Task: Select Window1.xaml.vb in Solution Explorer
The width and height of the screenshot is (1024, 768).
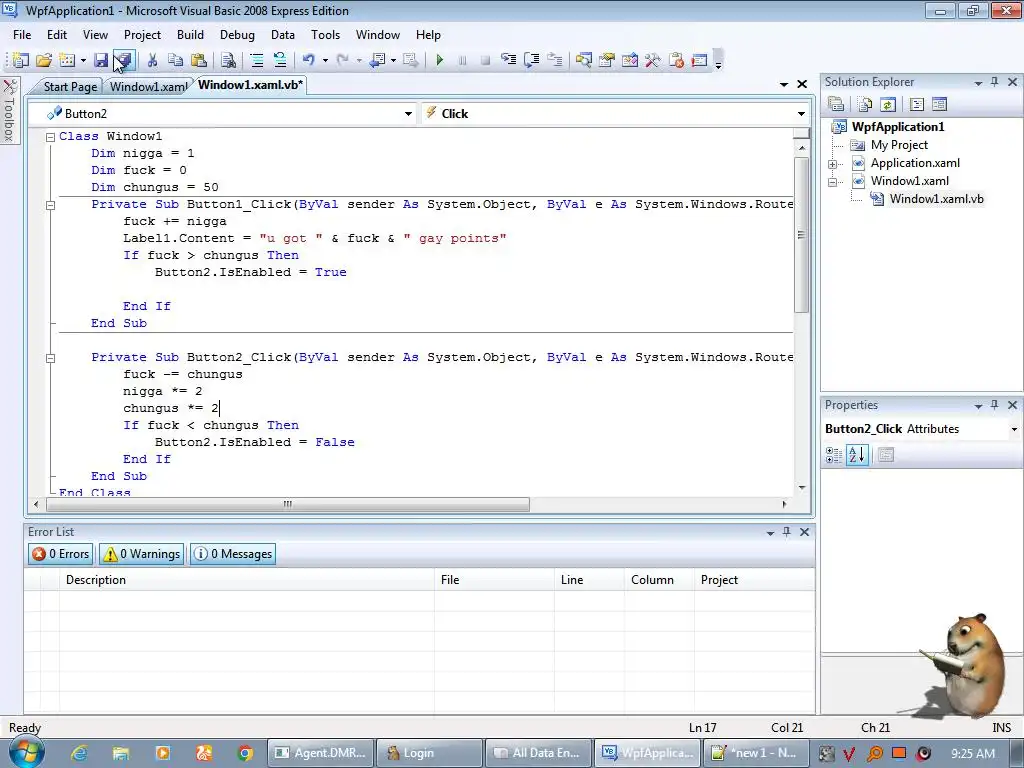Action: point(936,199)
